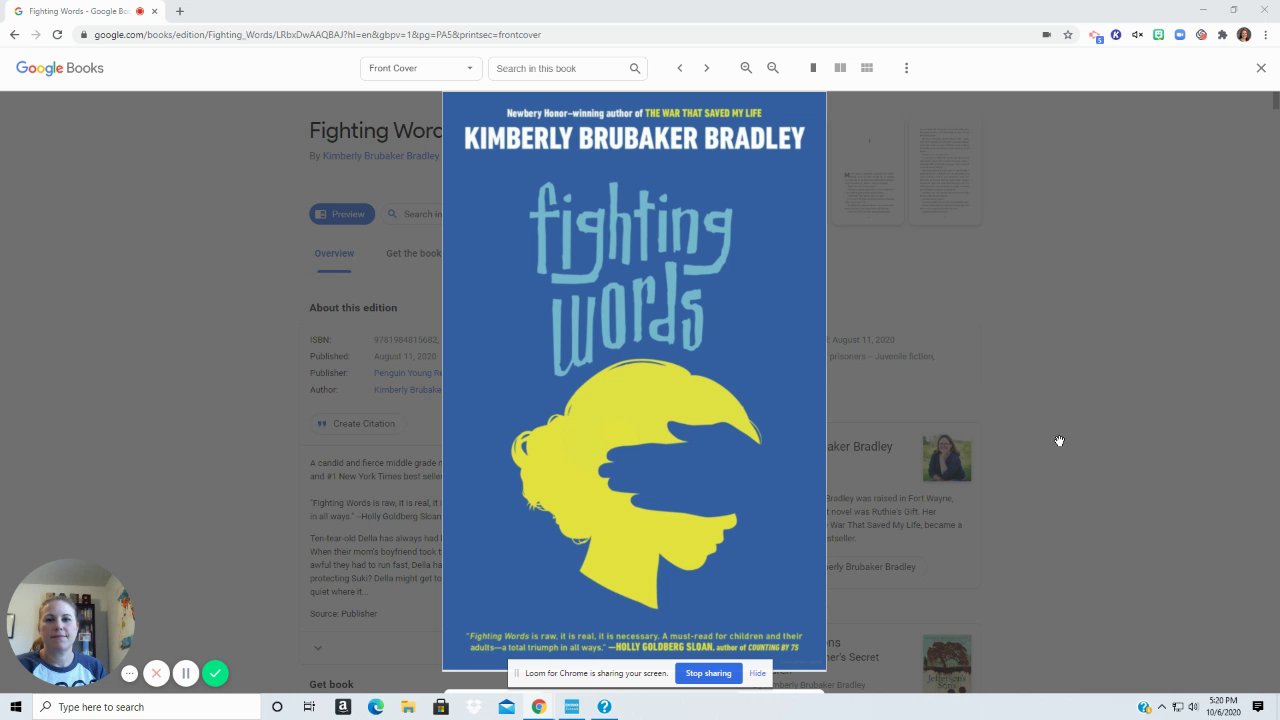Expand the book description chevron

point(318,648)
